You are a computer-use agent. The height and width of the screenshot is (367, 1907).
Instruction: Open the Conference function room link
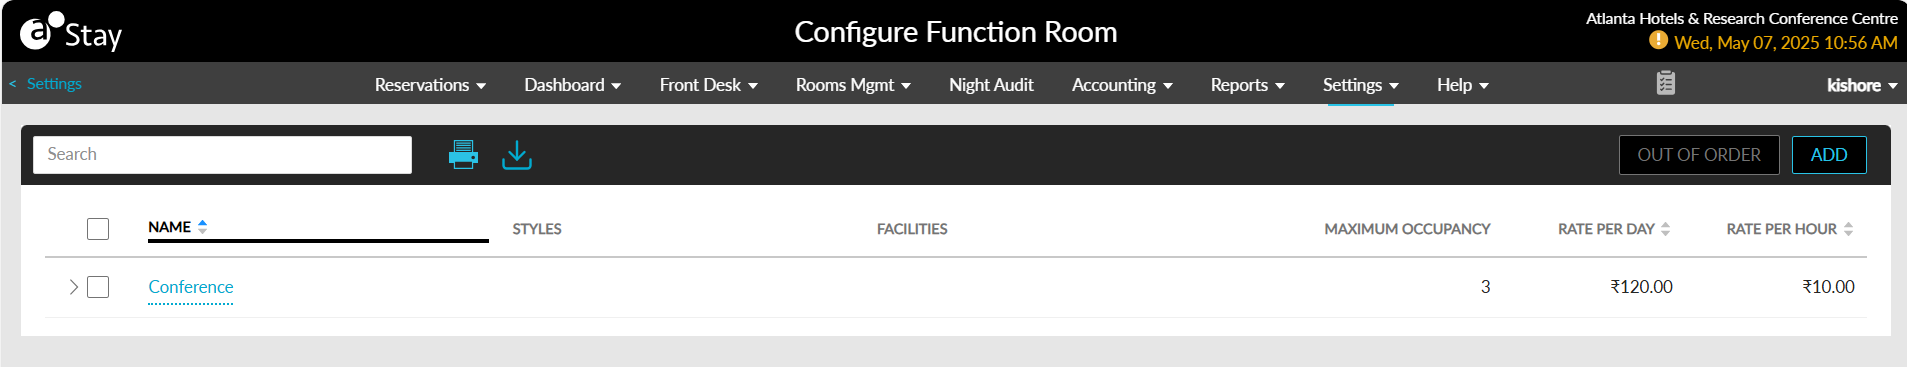tap(191, 287)
